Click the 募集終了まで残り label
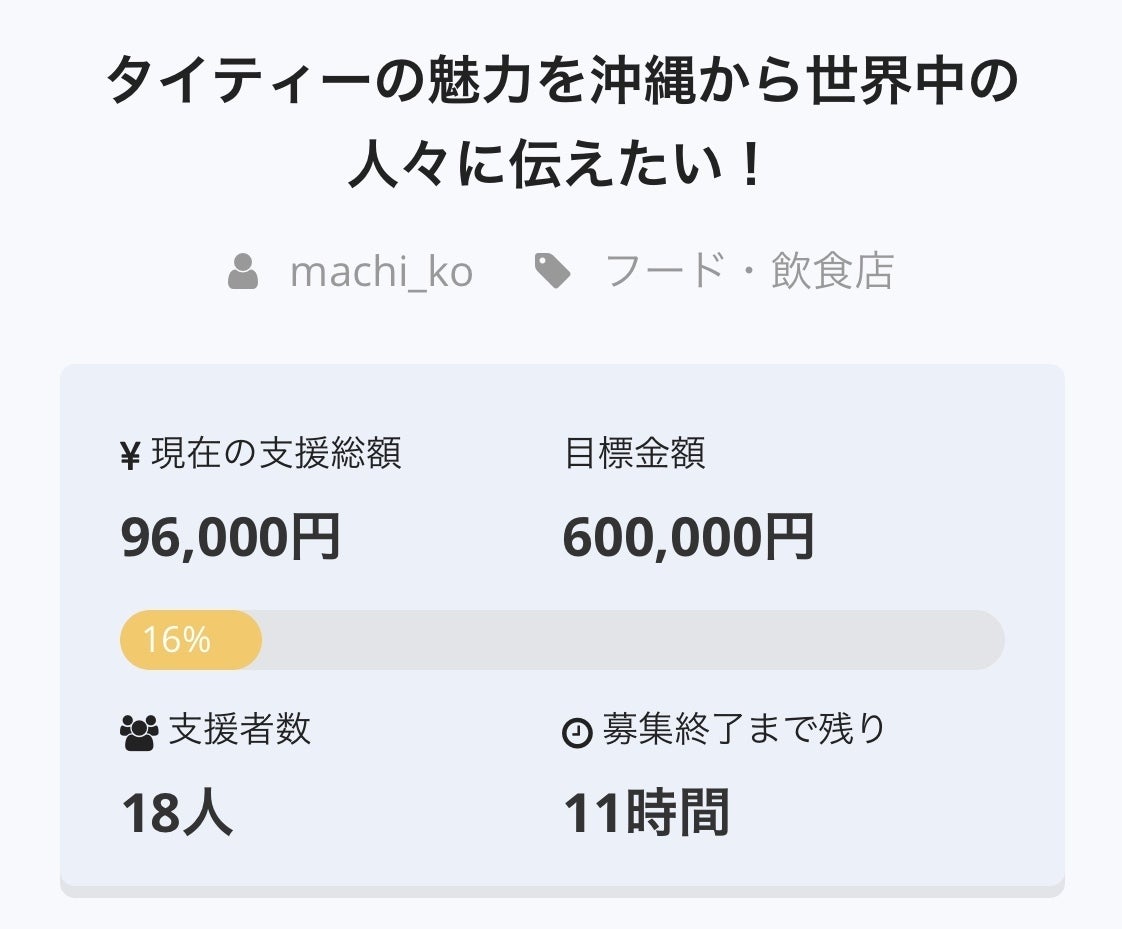The height and width of the screenshot is (929, 1122). coord(744,730)
